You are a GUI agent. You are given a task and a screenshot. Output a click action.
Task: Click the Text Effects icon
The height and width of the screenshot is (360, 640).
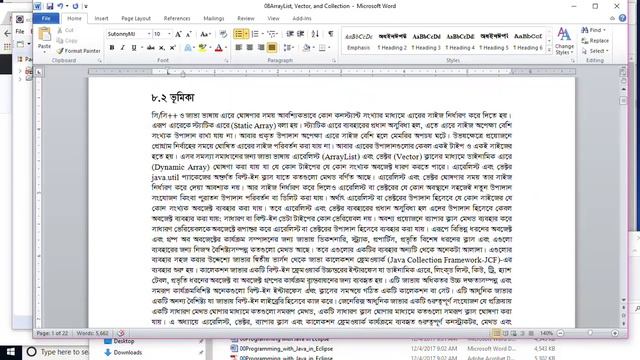coord(188,48)
